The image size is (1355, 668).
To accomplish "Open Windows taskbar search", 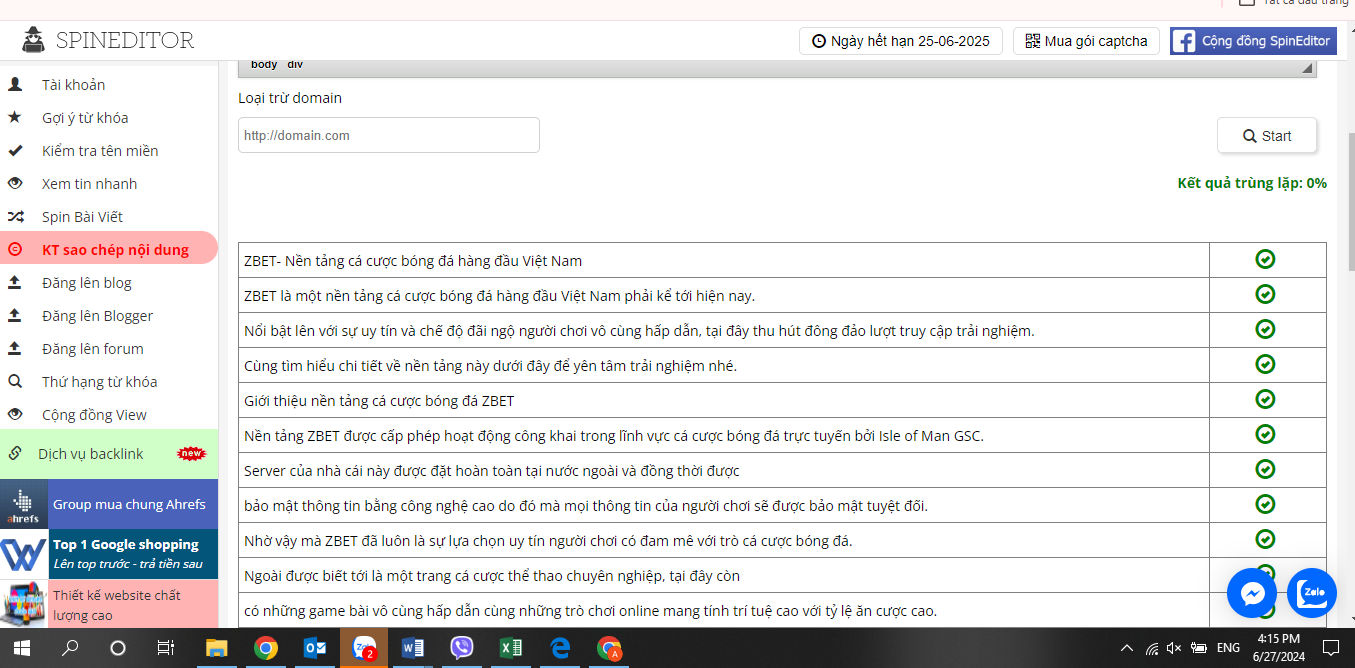I will click(x=70, y=648).
